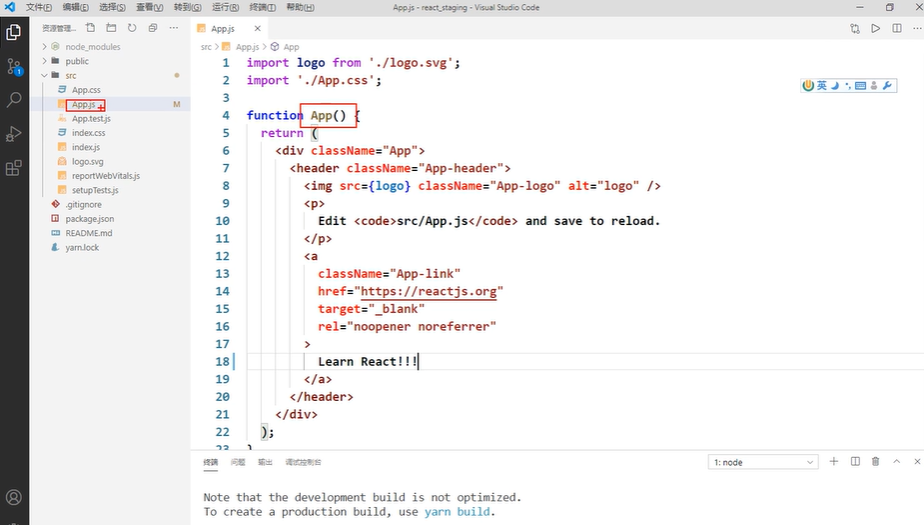Switch to the 输出 panel tab
This screenshot has height=525, width=924.
(265, 462)
